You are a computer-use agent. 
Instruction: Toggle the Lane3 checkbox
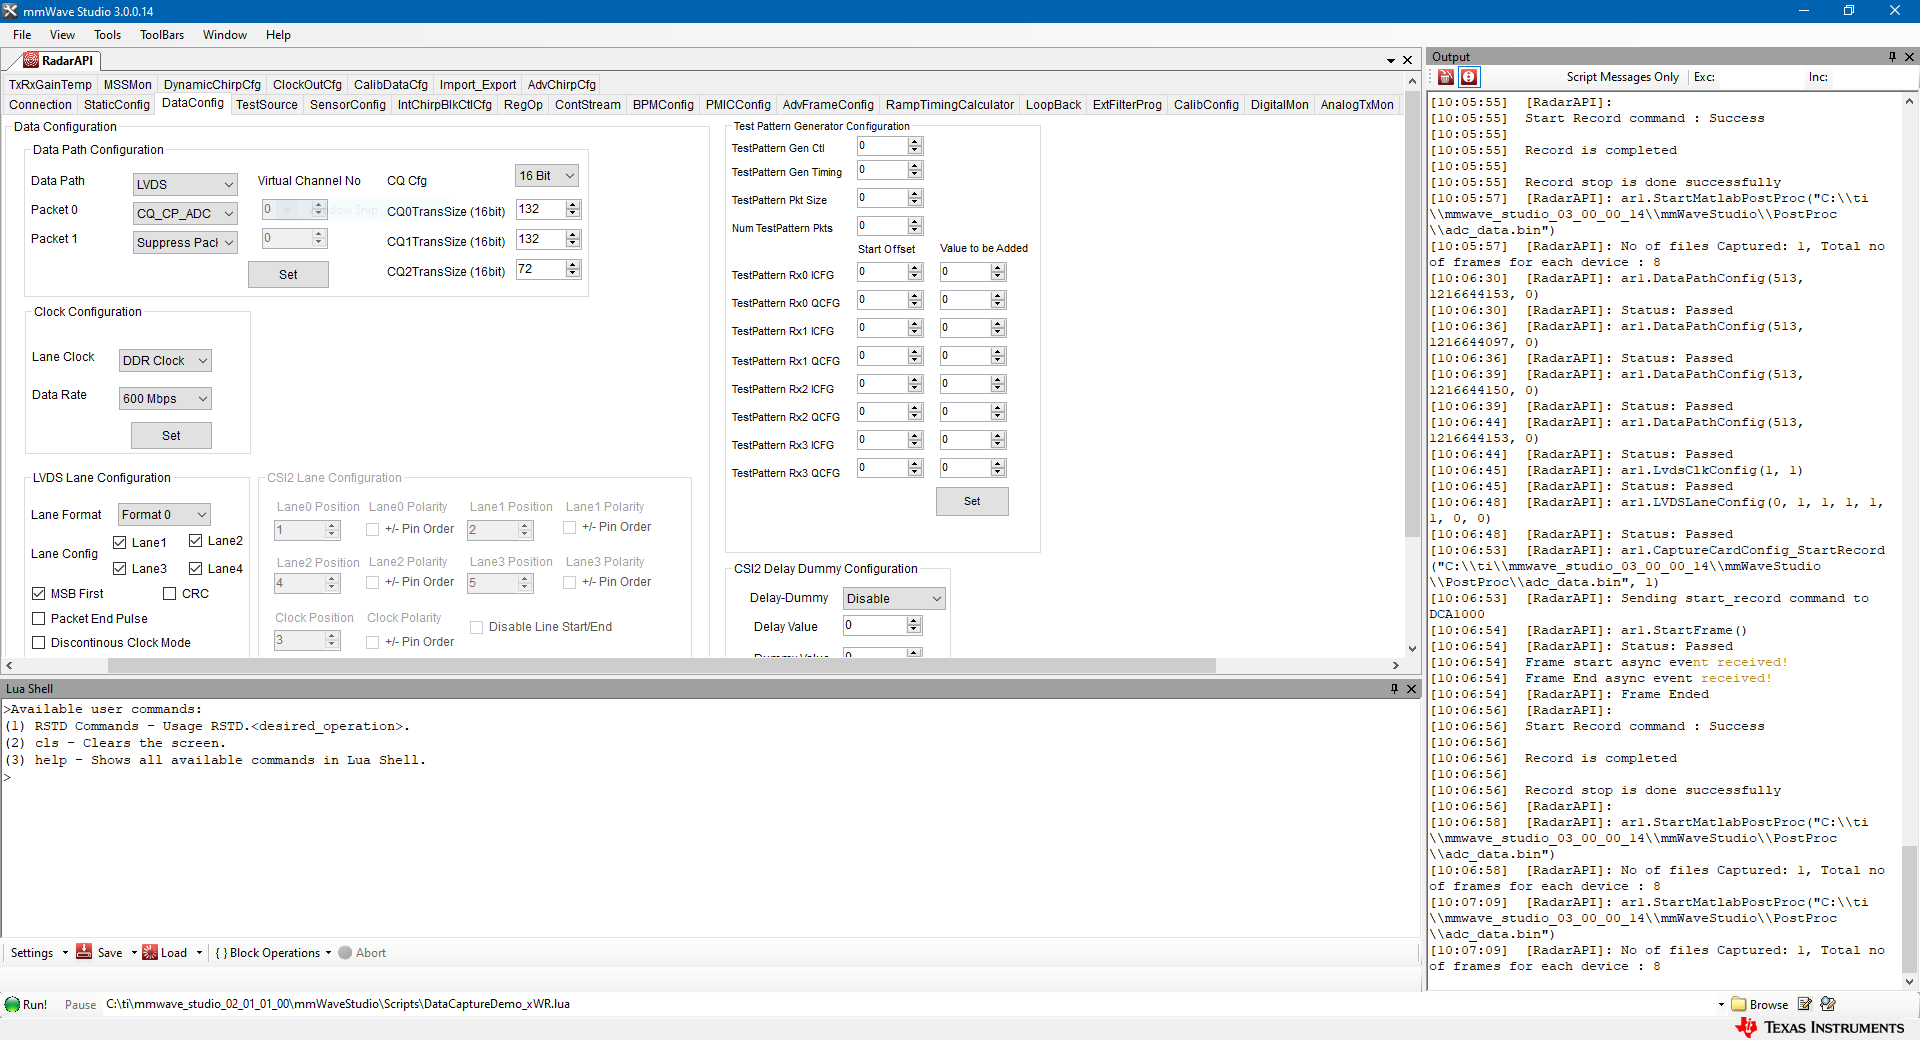[x=120, y=568]
